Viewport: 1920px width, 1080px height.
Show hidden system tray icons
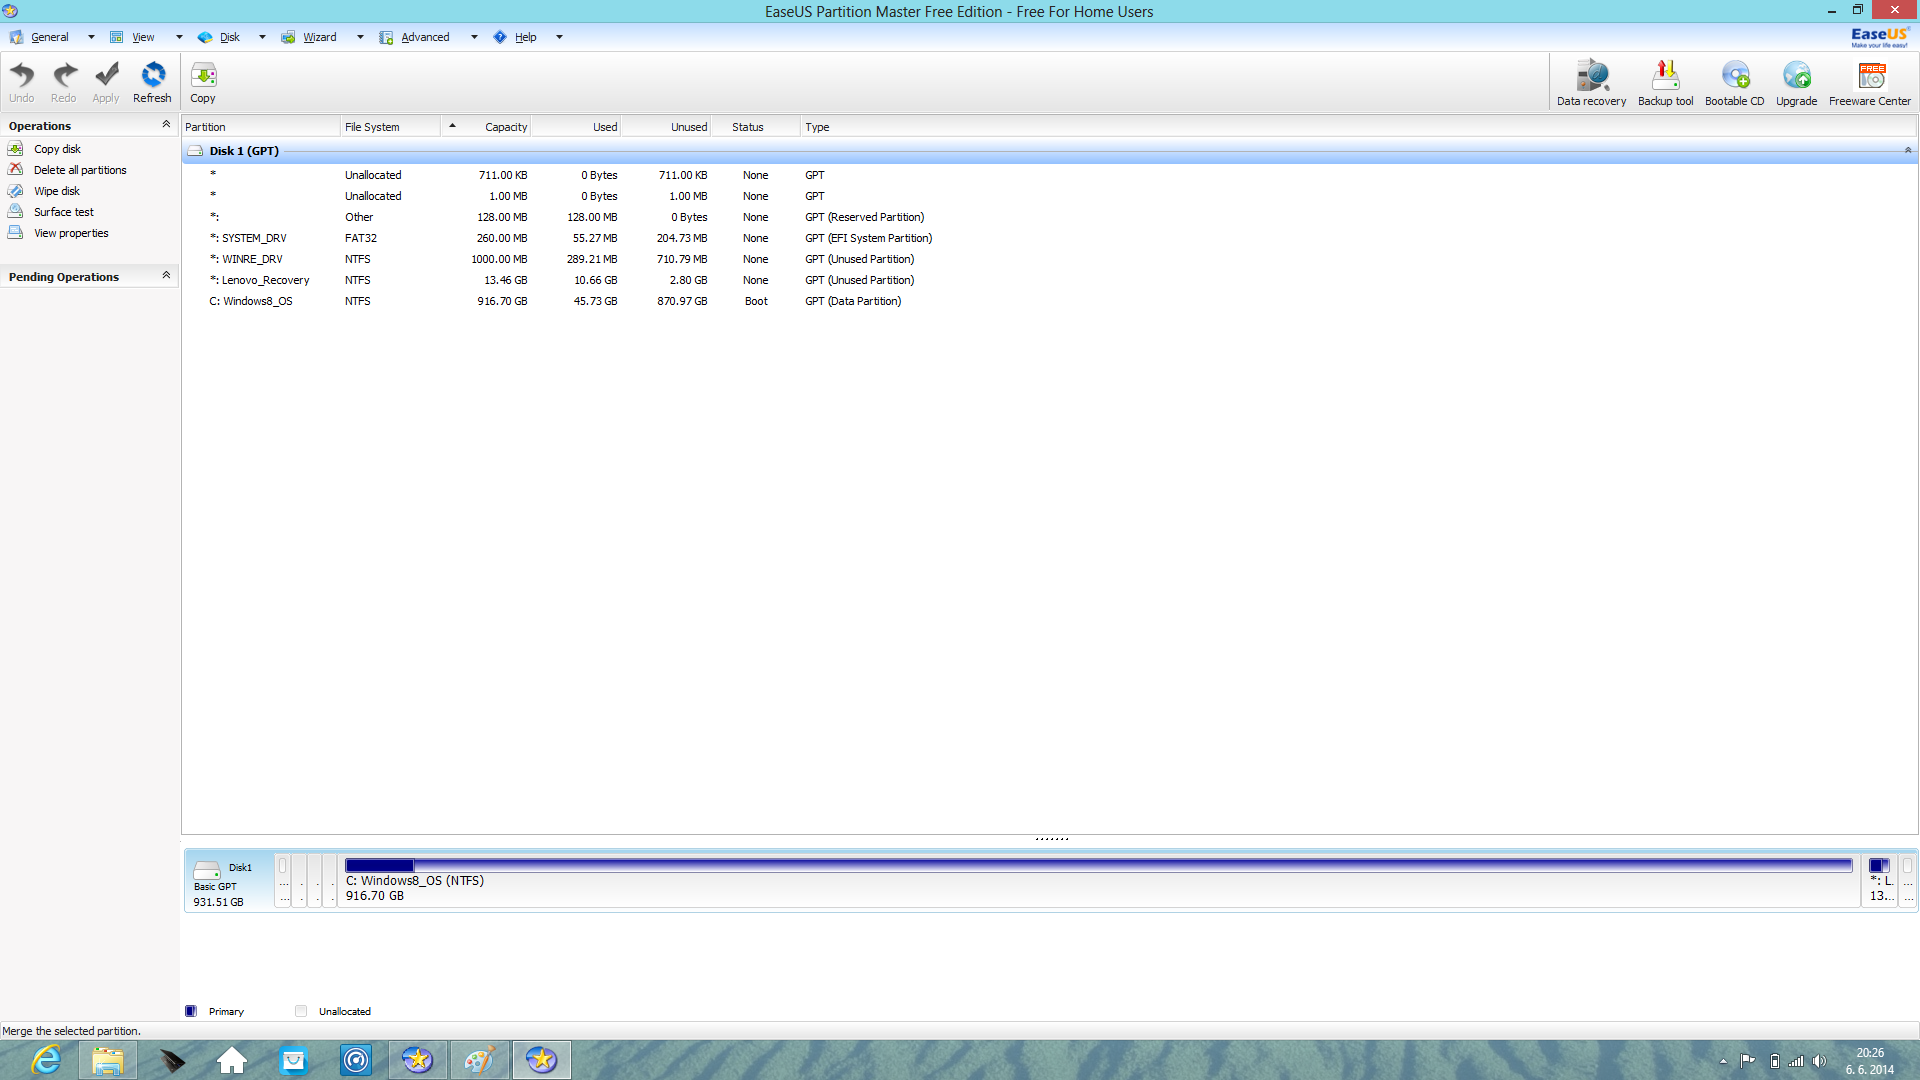(x=1723, y=1061)
